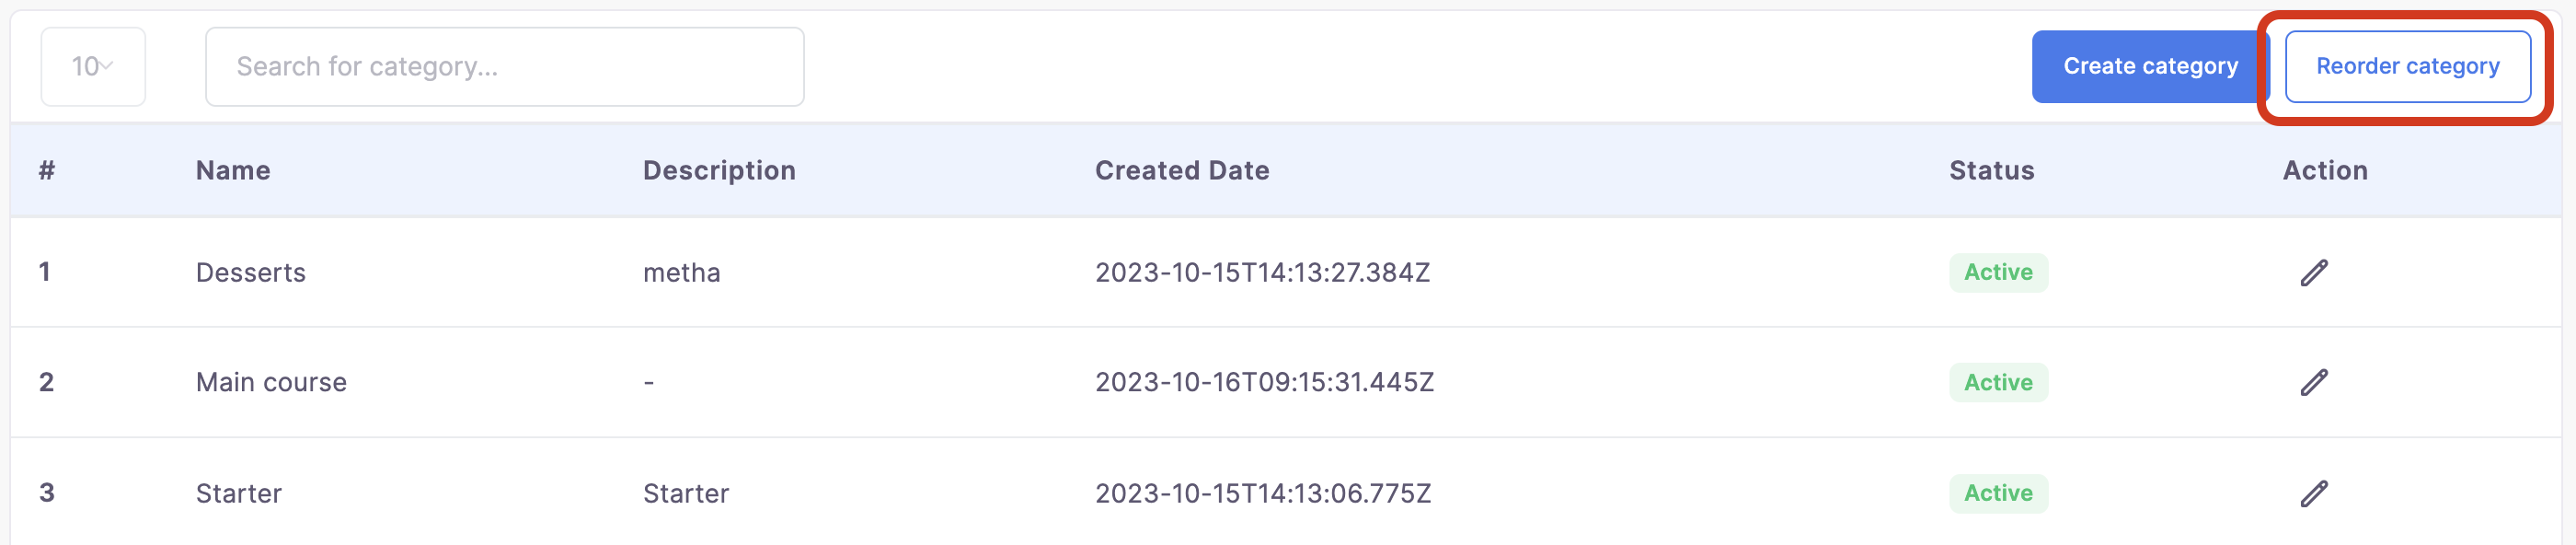Screen dimensions: 2576x545
Task: Open the rows-per-page dropdown showing 10
Action: pos(93,67)
